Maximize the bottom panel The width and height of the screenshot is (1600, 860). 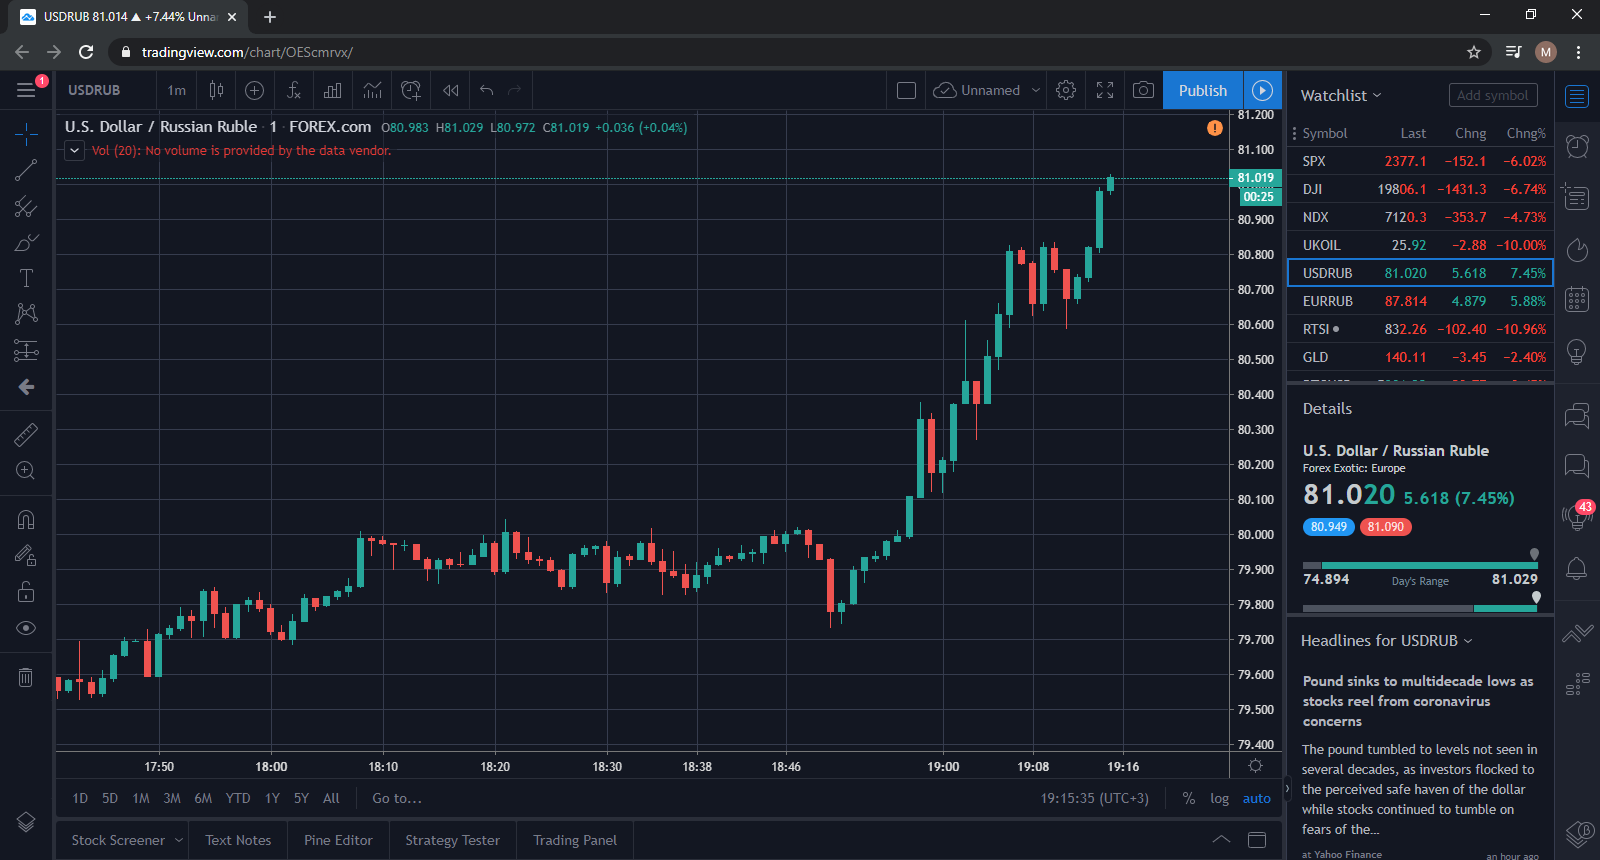pos(1257,839)
